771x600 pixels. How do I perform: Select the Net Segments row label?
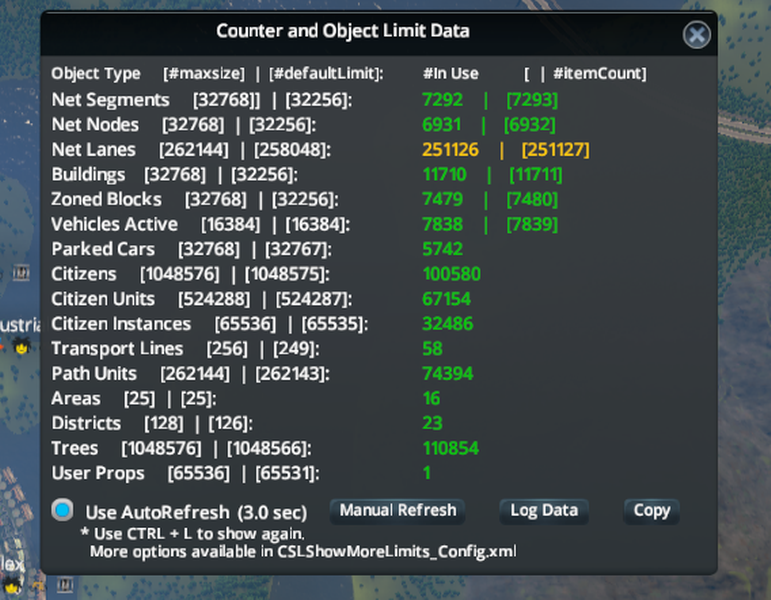click(110, 100)
